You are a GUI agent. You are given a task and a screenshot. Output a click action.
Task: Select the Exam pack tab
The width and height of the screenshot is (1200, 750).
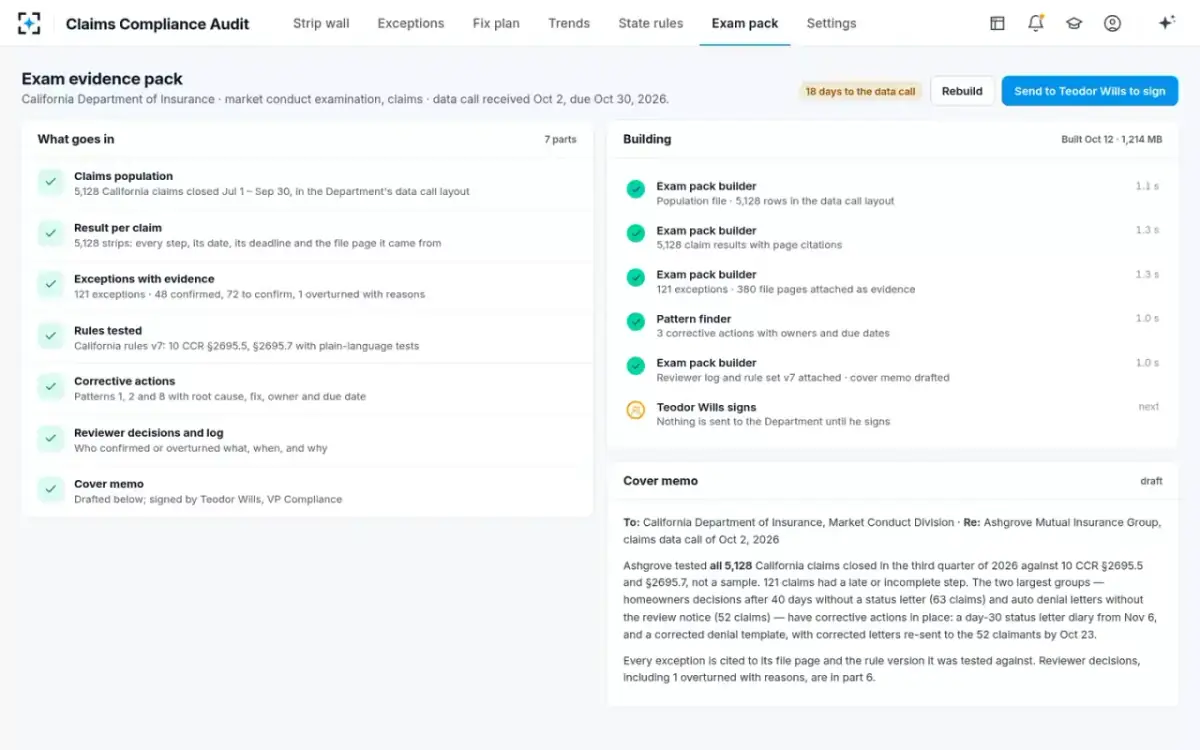pos(745,23)
